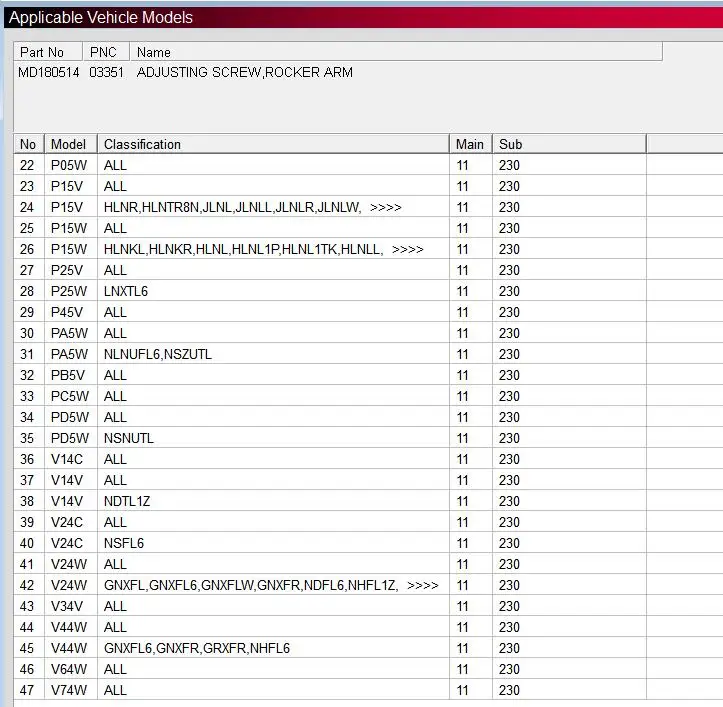This screenshot has width=723, height=707.
Task: Select row number 41 cell
Action: (29, 564)
